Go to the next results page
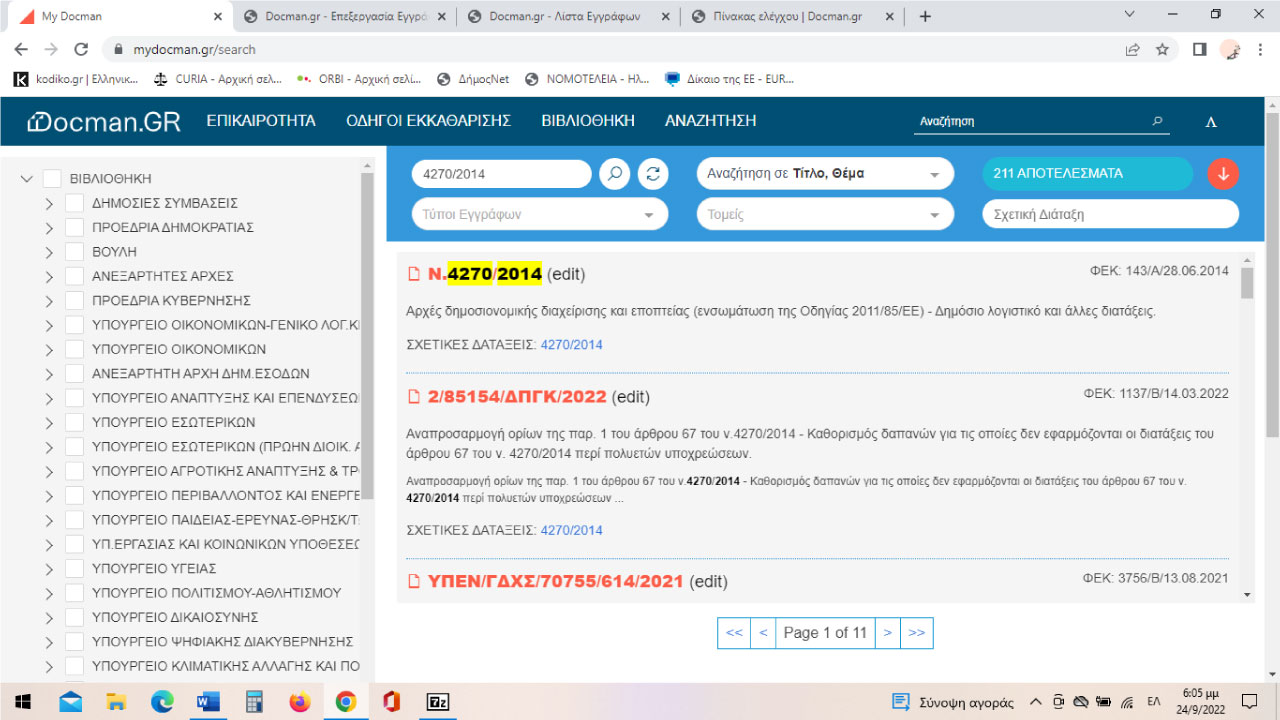Screen dimensions: 1280x720 (887, 633)
